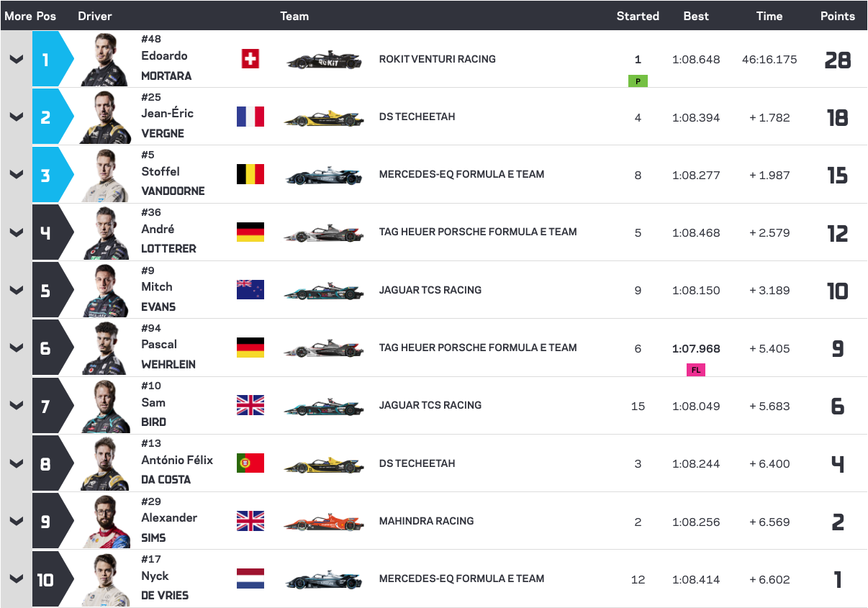The height and width of the screenshot is (608, 868).
Task: Click position 3 blue badge
Action: coord(48,175)
